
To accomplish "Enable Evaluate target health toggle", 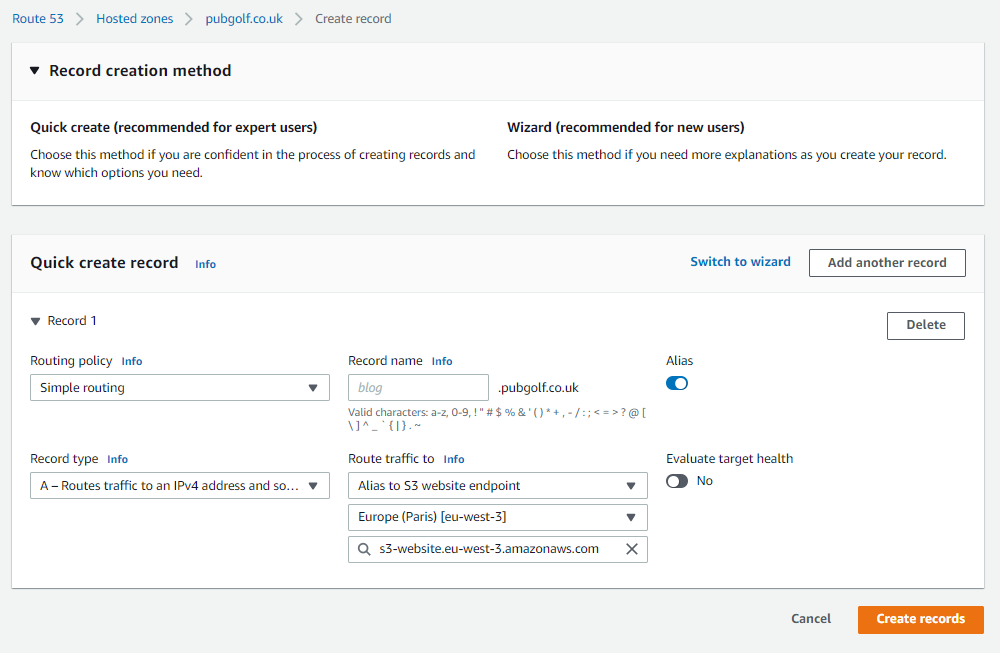I will 677,481.
